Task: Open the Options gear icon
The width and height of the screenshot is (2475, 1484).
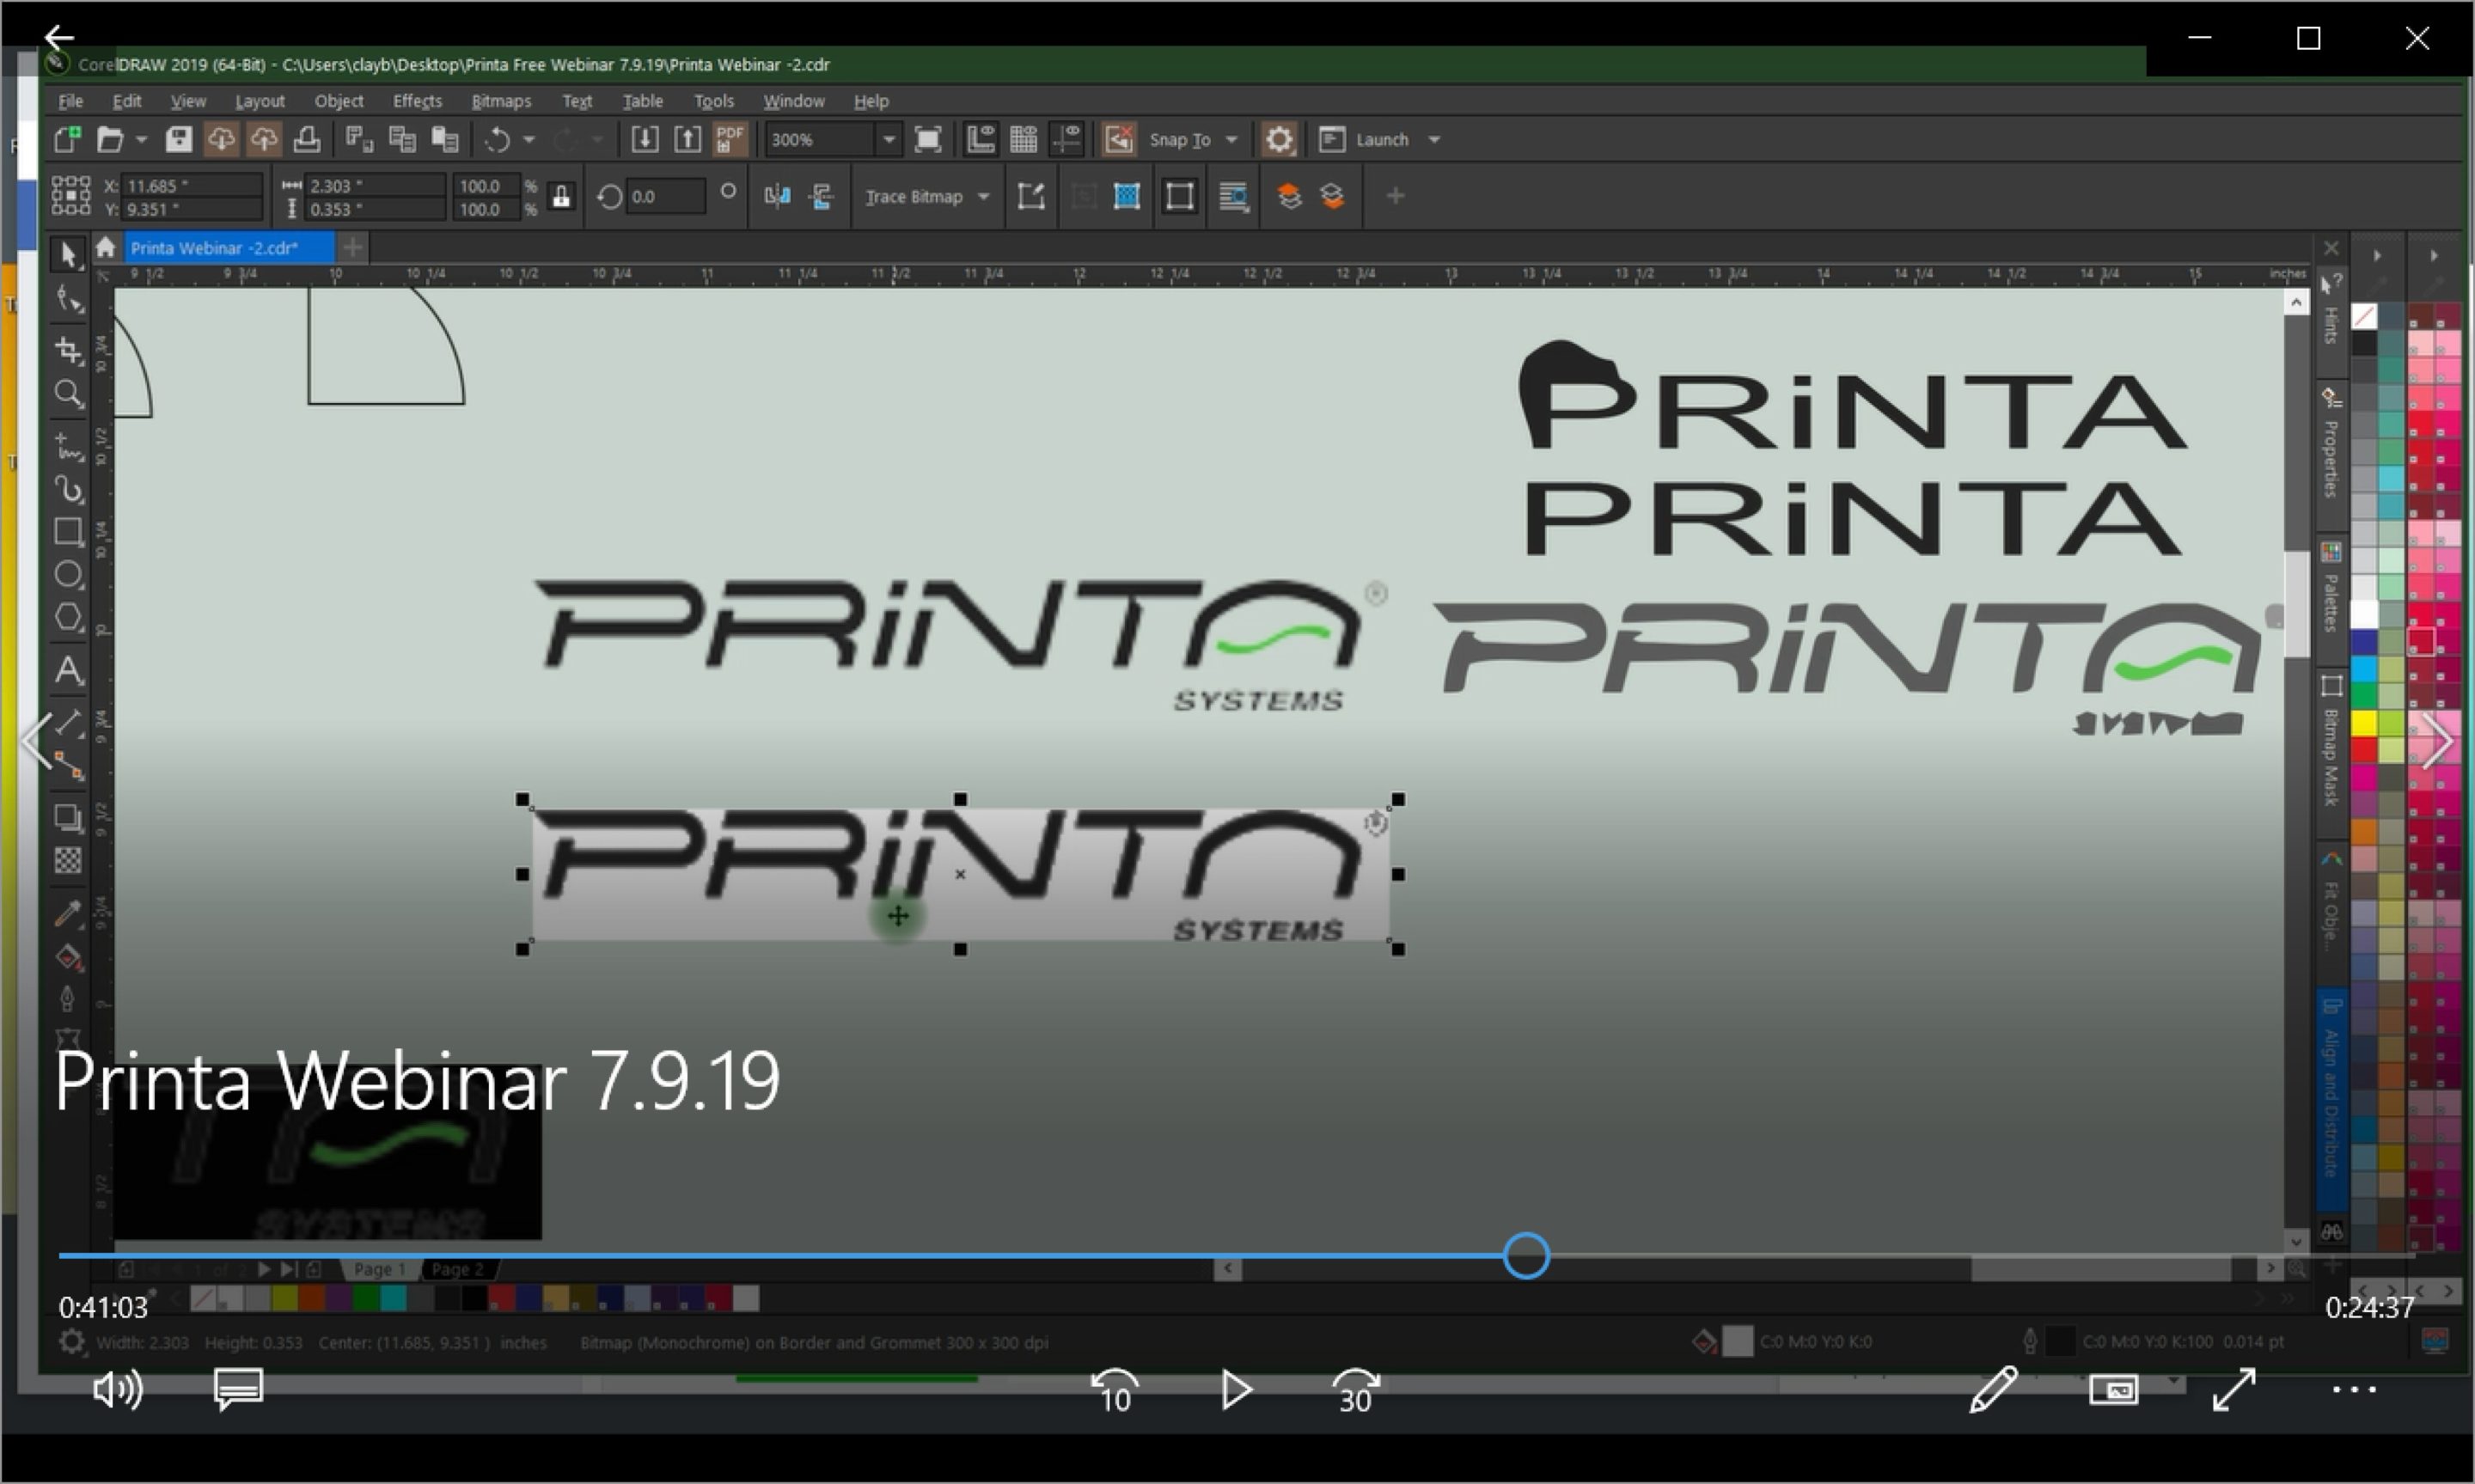Action: [1278, 139]
